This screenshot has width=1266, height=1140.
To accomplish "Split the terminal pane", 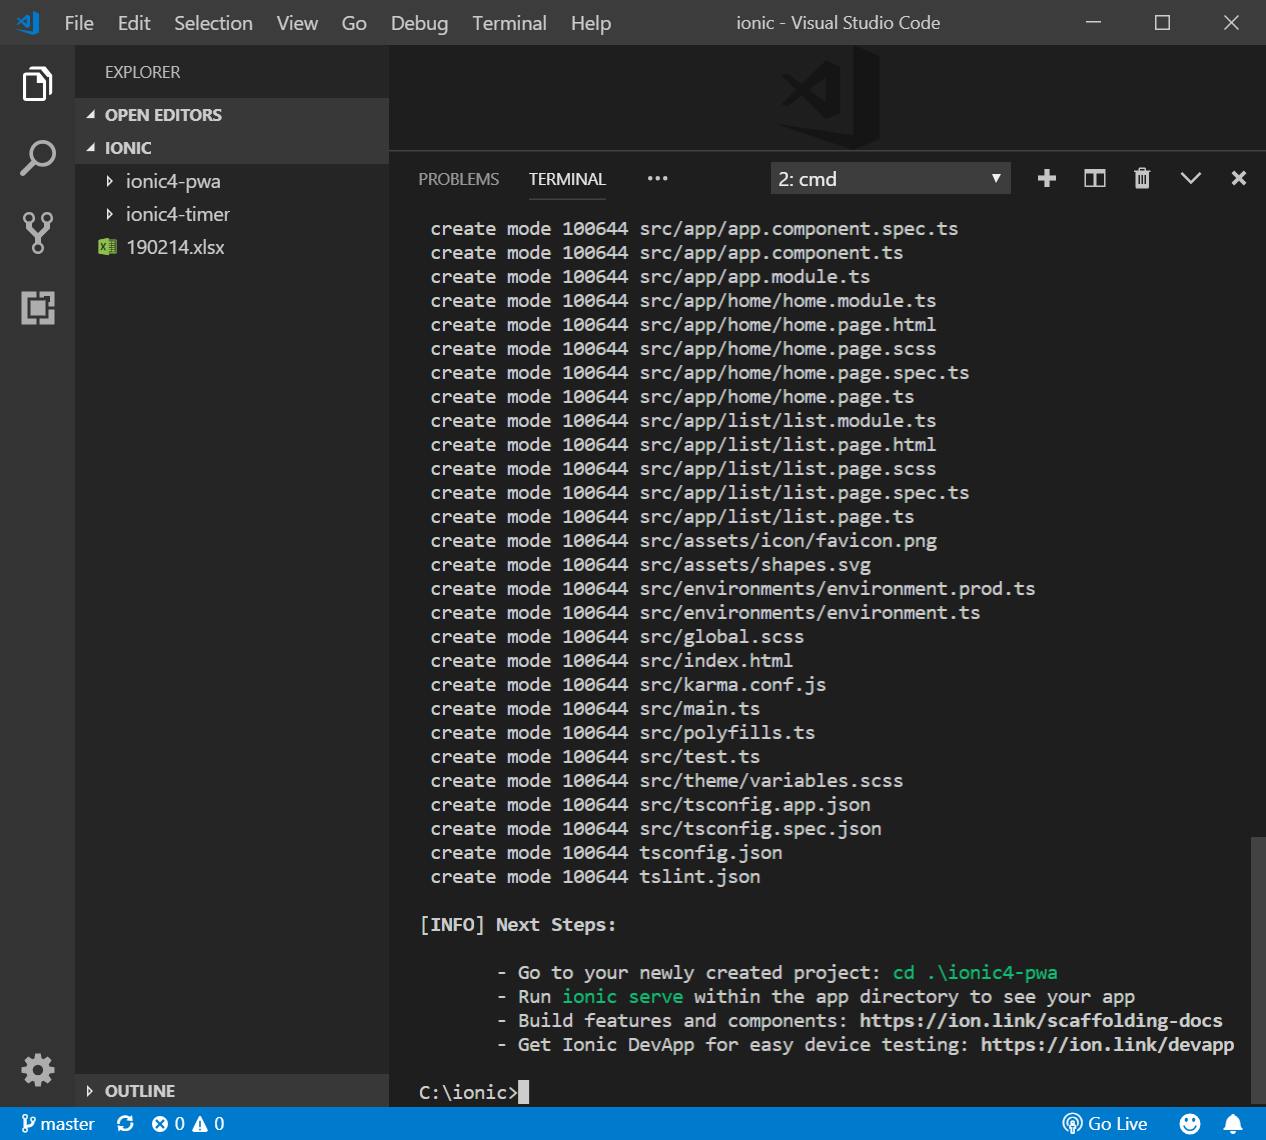I will [x=1095, y=179].
